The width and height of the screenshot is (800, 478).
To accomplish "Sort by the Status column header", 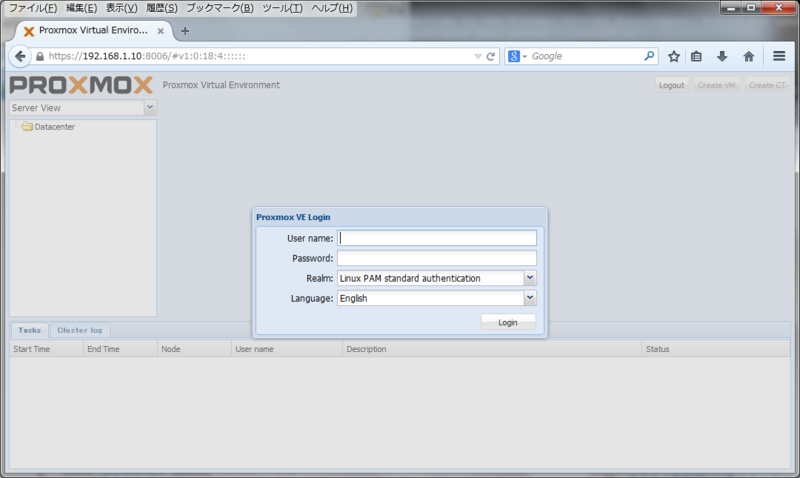I will [x=716, y=349].
